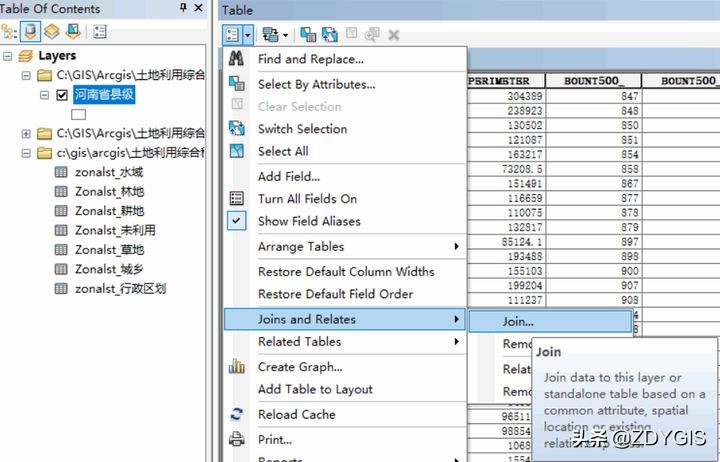Collapse the first C:\GIS\Arcgis folder
The image size is (720, 462).
click(x=26, y=75)
